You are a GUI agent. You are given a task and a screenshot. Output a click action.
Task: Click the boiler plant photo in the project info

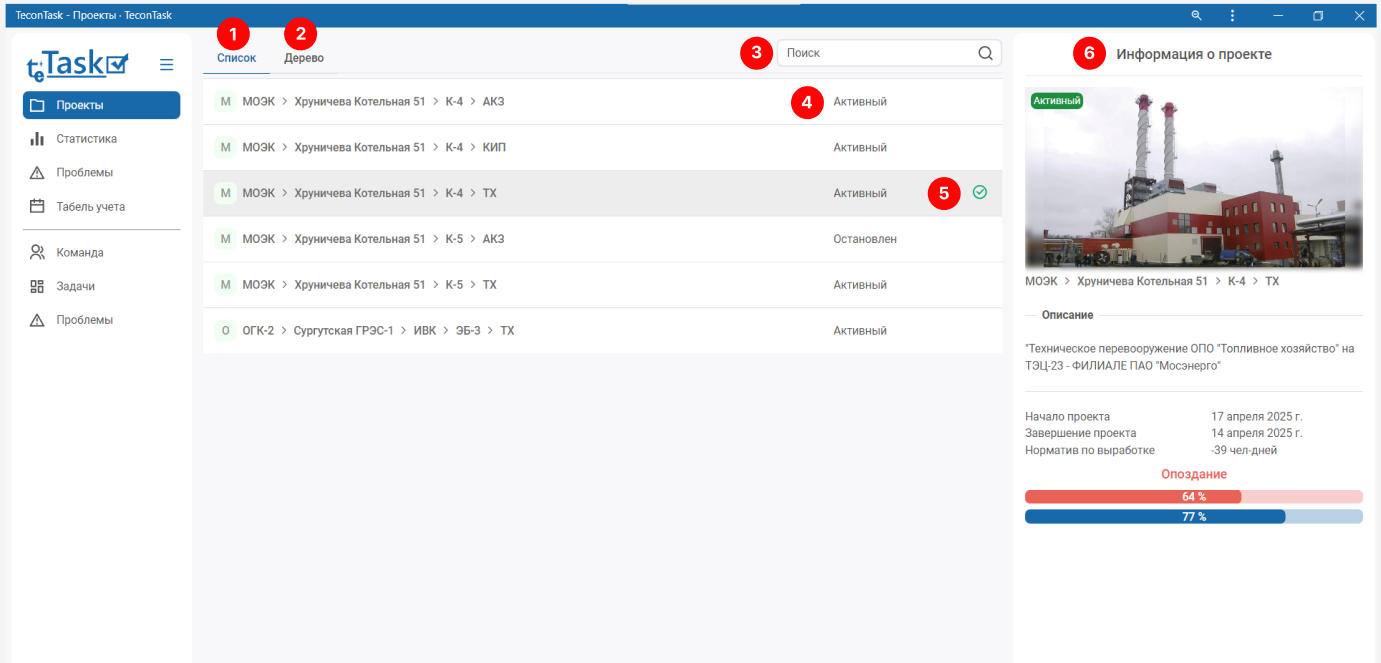pos(1193,178)
